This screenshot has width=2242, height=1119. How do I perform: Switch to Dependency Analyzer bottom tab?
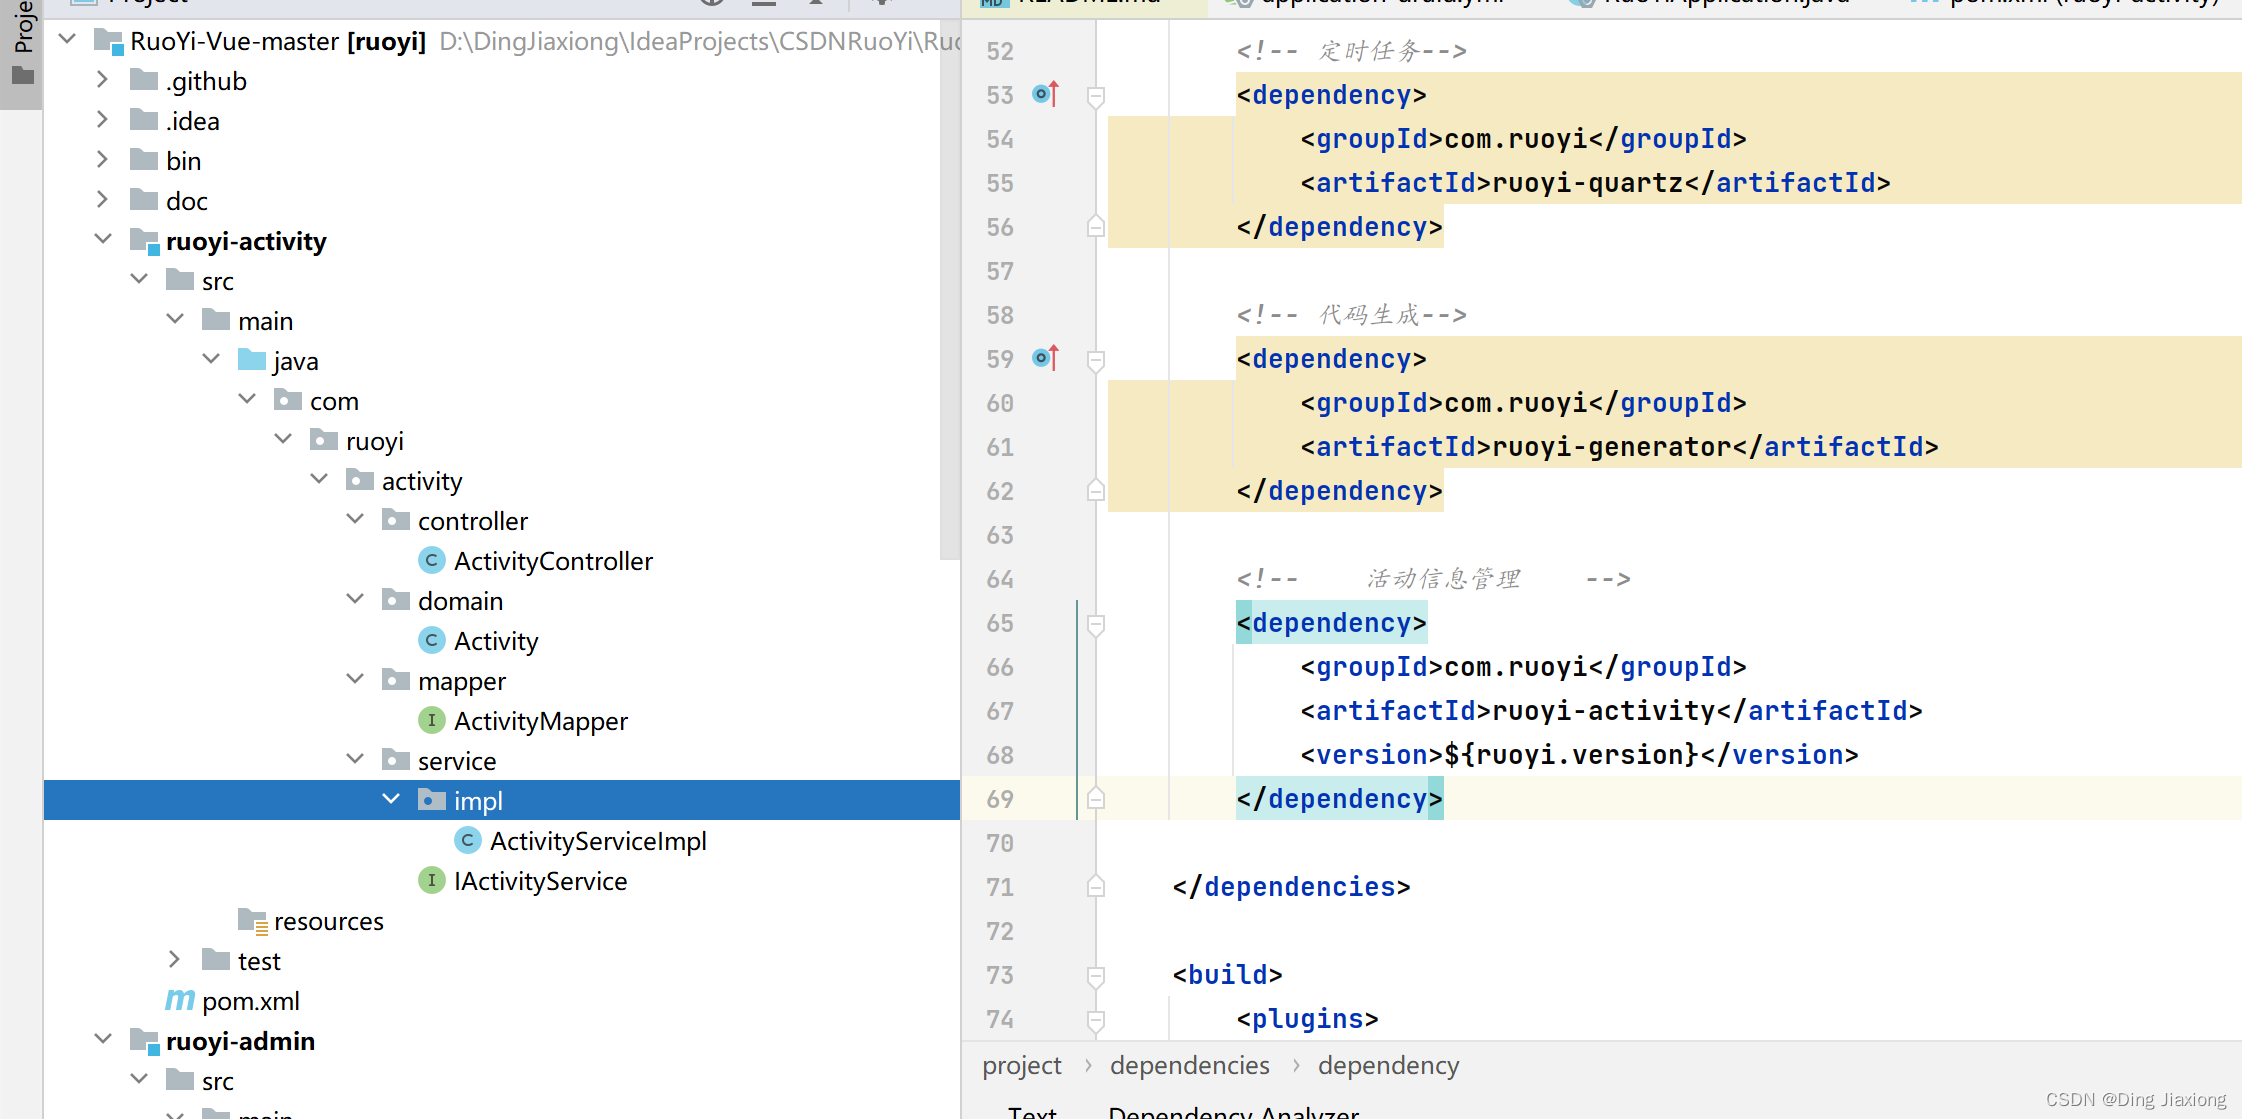point(1233,1112)
